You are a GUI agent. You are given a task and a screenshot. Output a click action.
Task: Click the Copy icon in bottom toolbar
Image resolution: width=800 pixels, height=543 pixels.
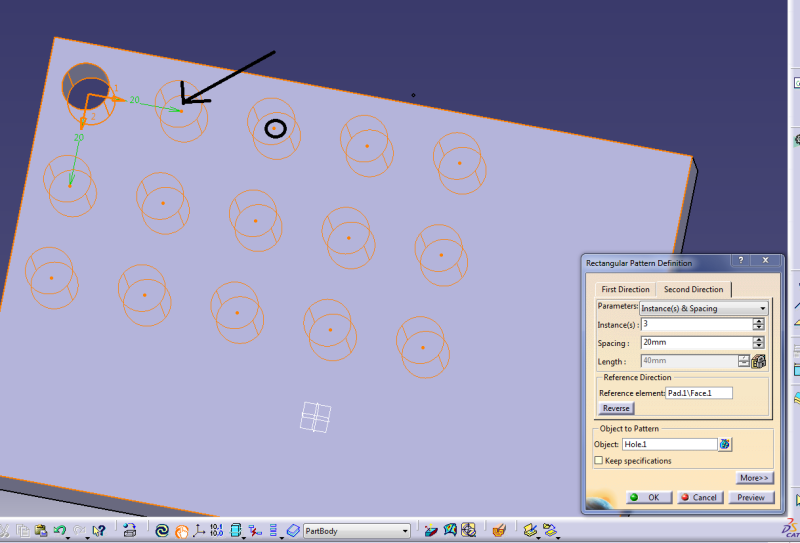(23, 531)
